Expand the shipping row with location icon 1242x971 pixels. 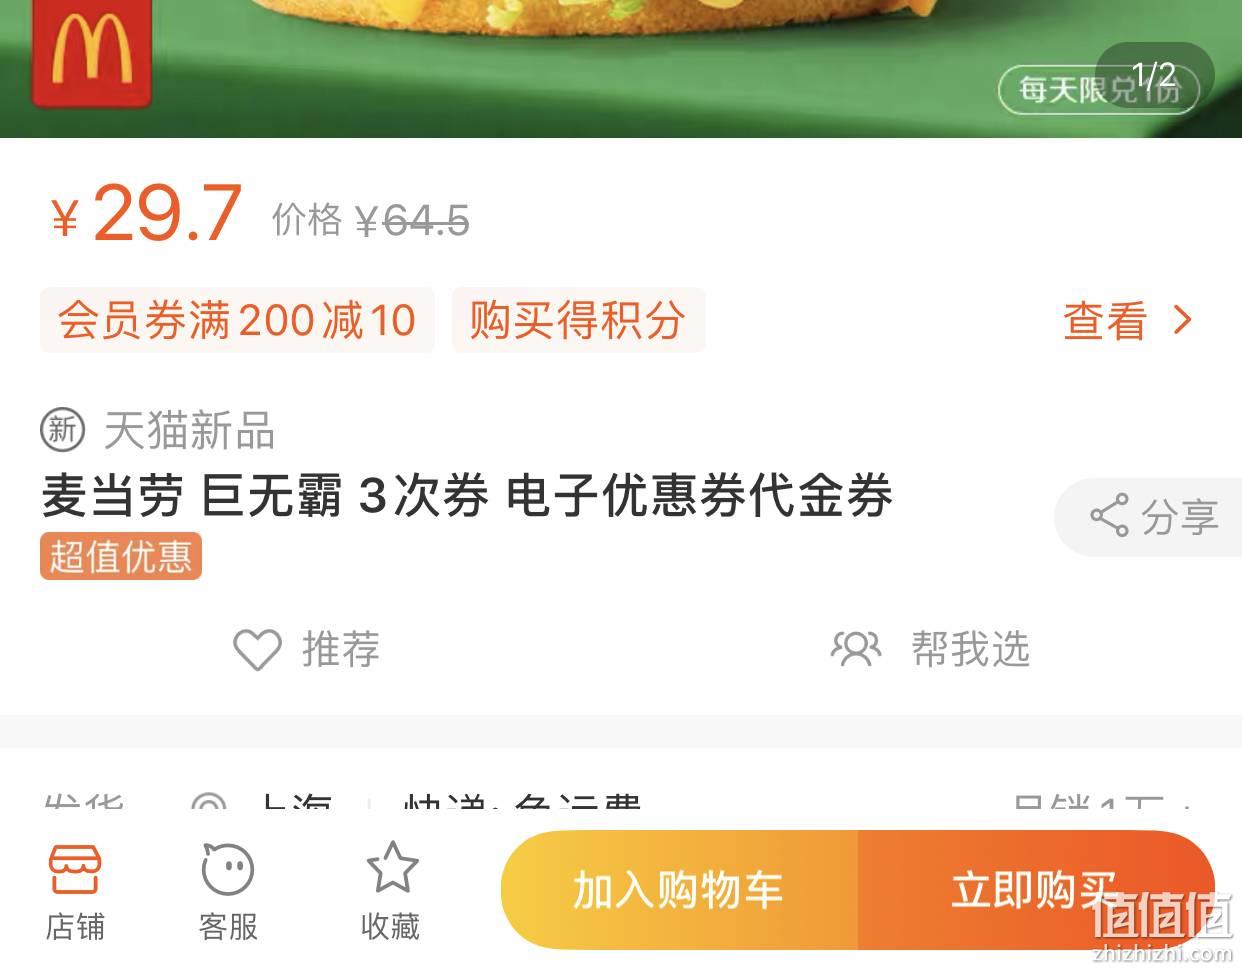(620, 805)
